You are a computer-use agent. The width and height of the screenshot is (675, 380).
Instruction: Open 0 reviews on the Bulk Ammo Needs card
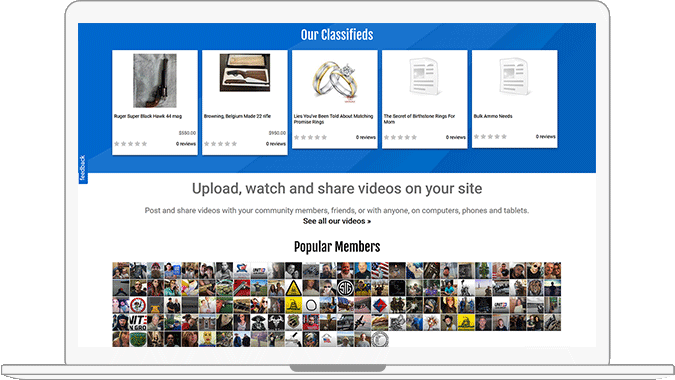pos(545,136)
